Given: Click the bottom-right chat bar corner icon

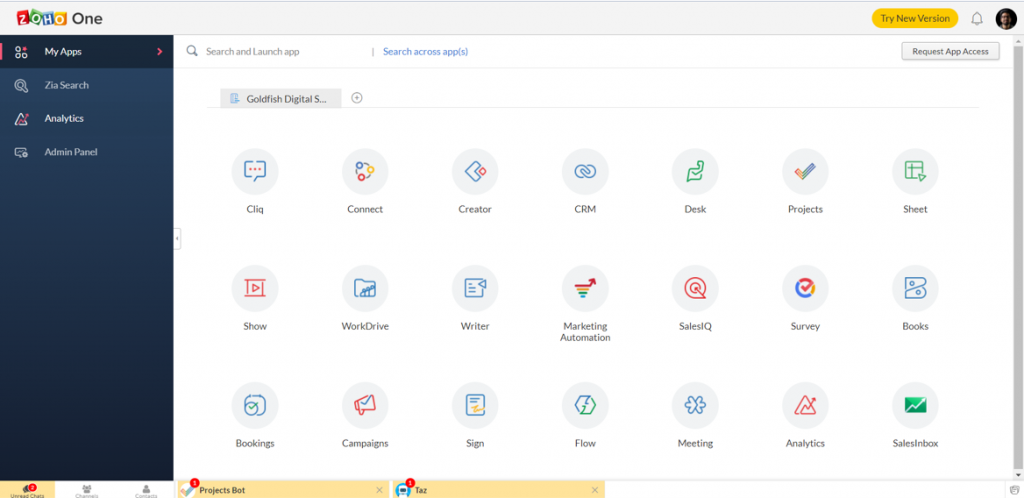Looking at the screenshot, I should [x=1014, y=490].
